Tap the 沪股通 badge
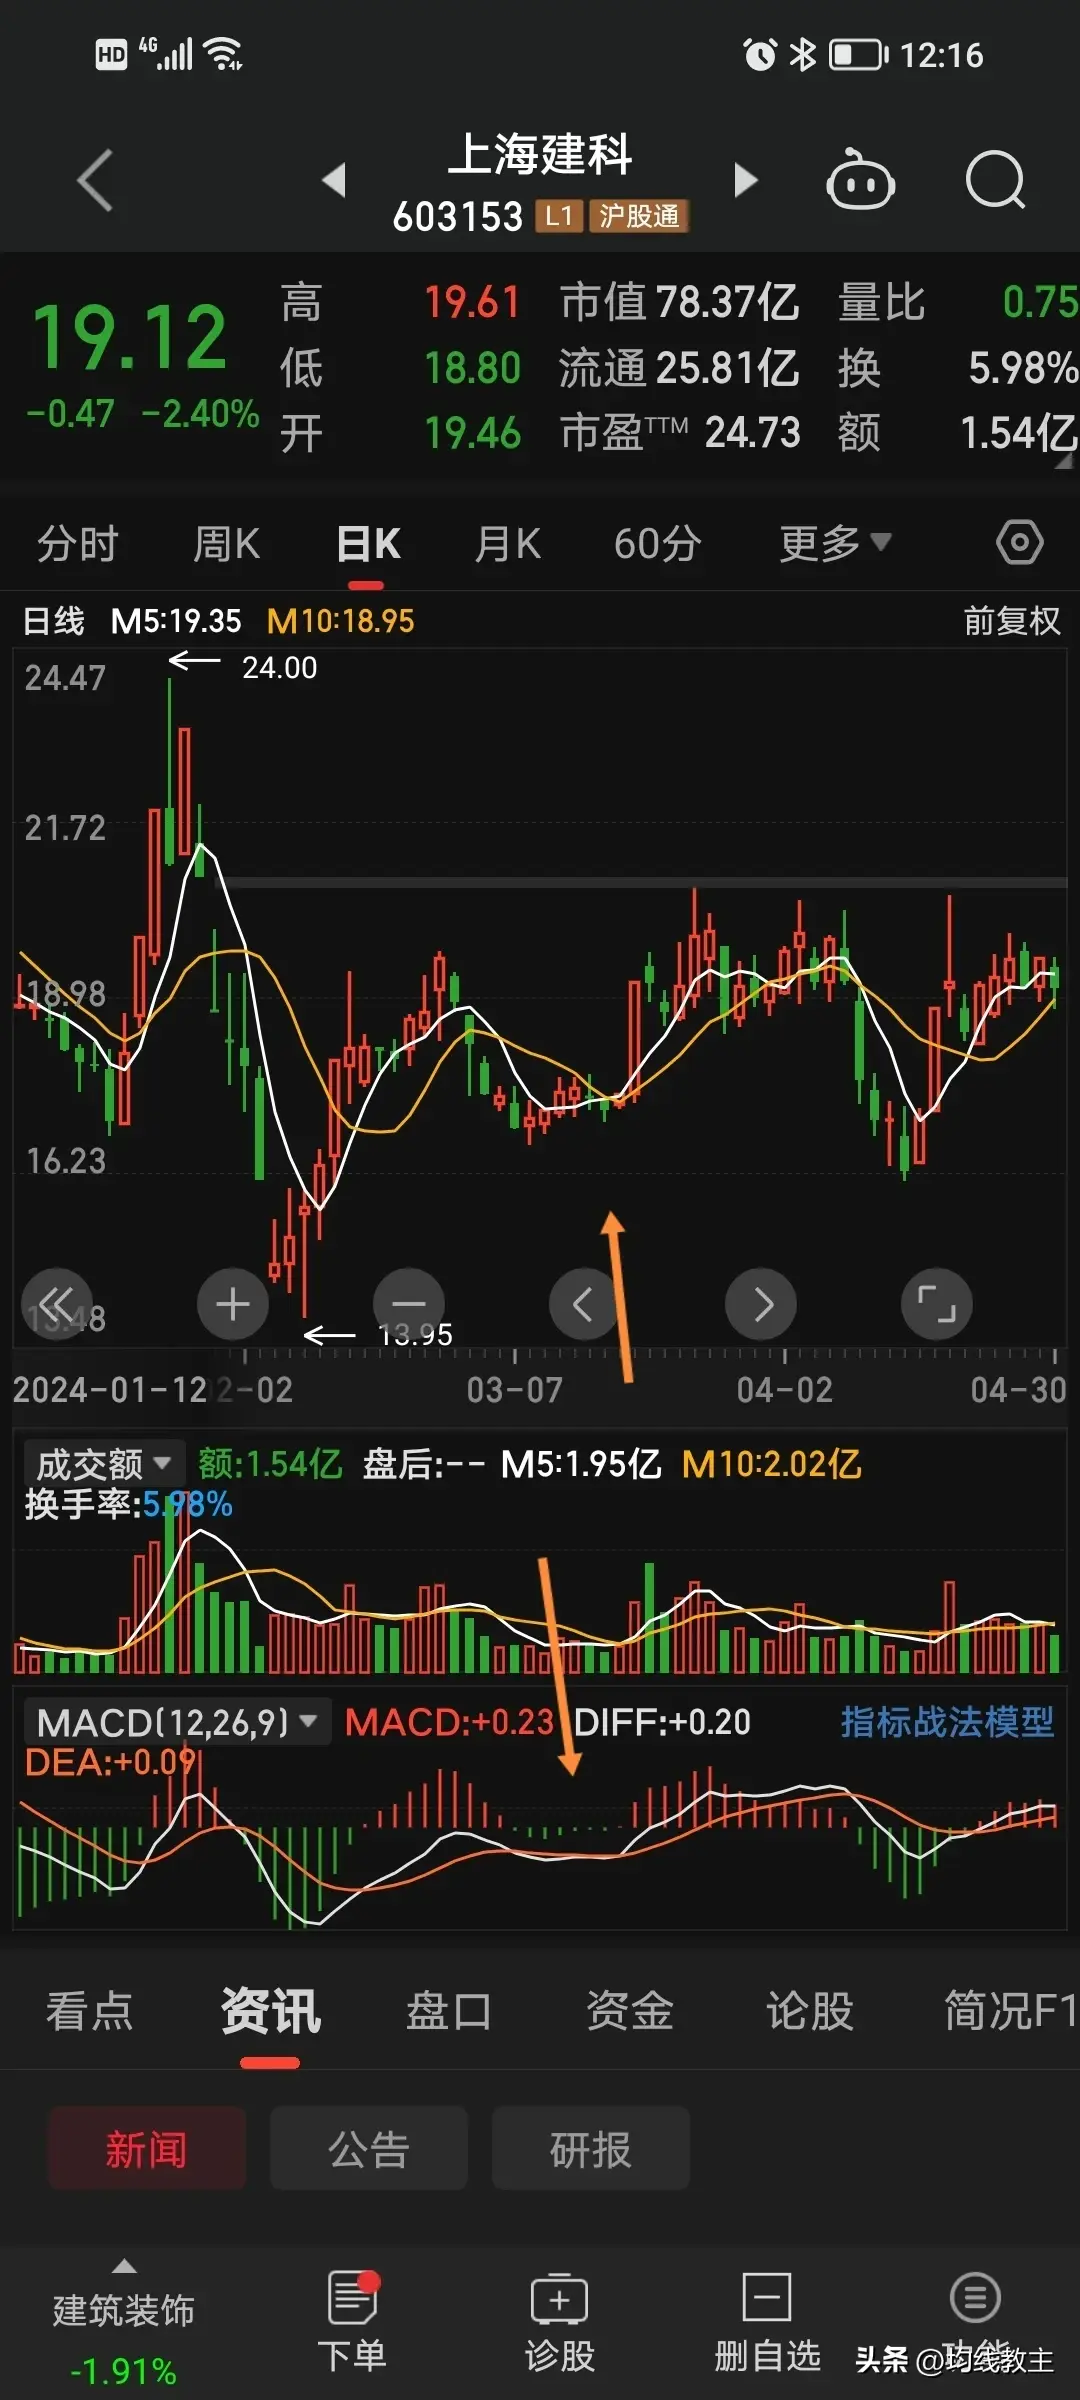The height and width of the screenshot is (2400, 1080). pos(639,216)
